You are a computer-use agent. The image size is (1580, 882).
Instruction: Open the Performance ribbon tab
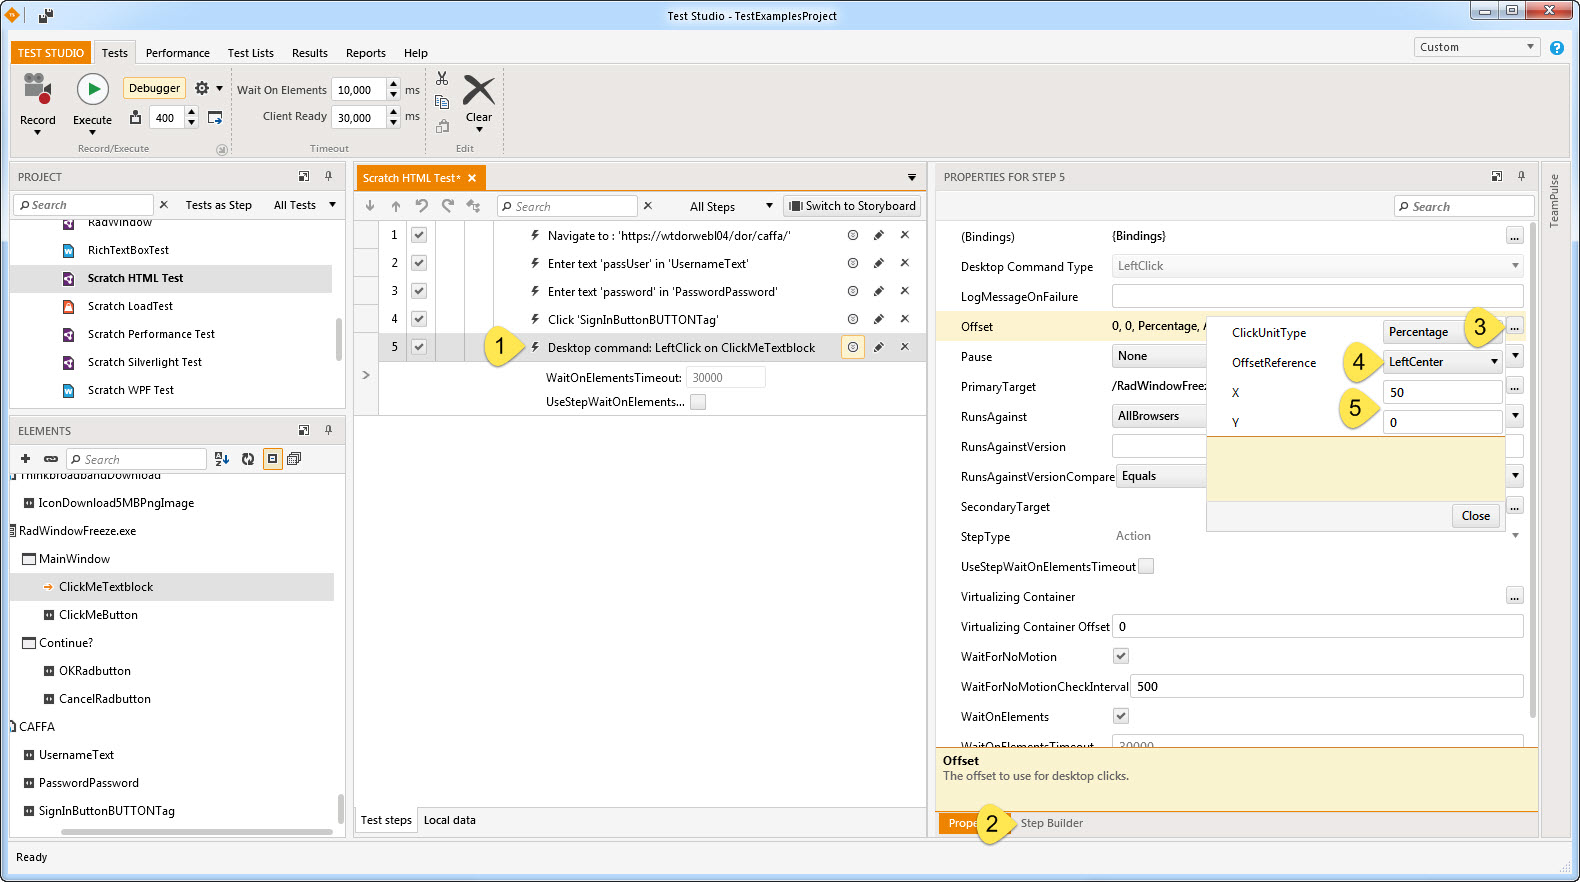(x=177, y=53)
